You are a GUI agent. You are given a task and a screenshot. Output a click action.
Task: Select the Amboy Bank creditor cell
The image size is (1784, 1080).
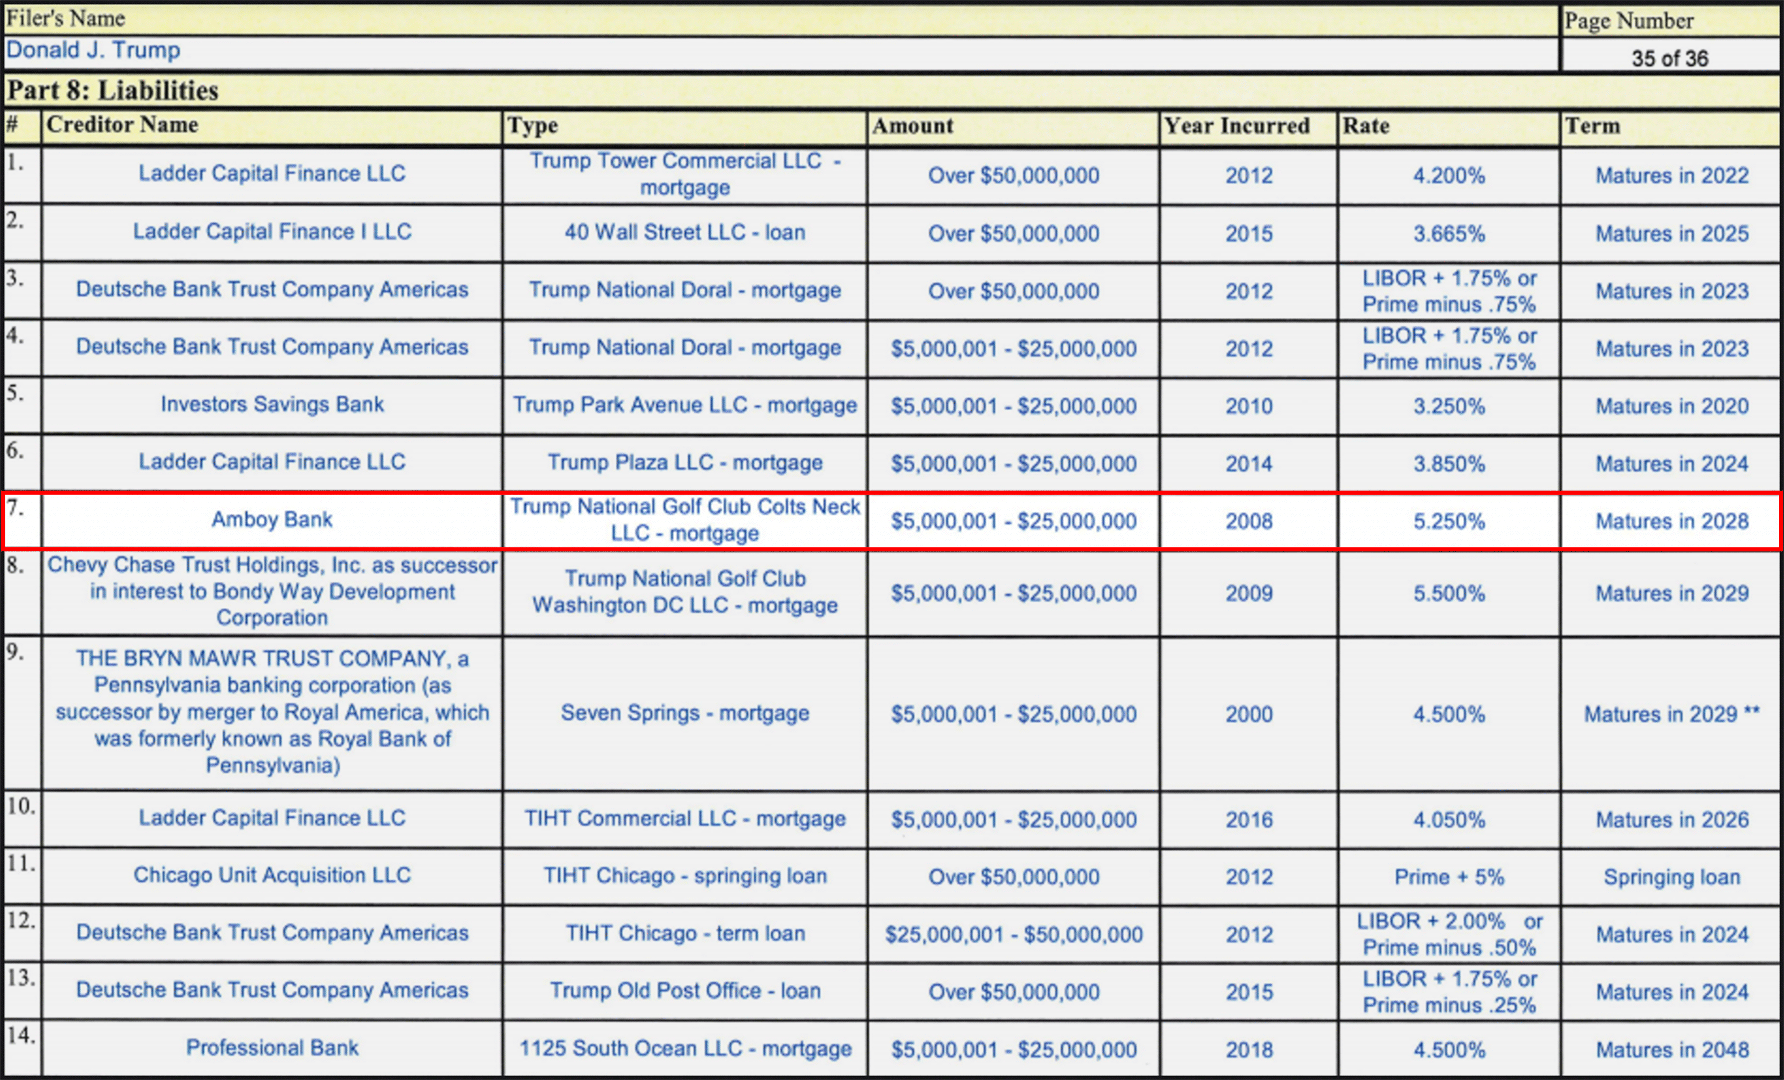click(x=272, y=520)
